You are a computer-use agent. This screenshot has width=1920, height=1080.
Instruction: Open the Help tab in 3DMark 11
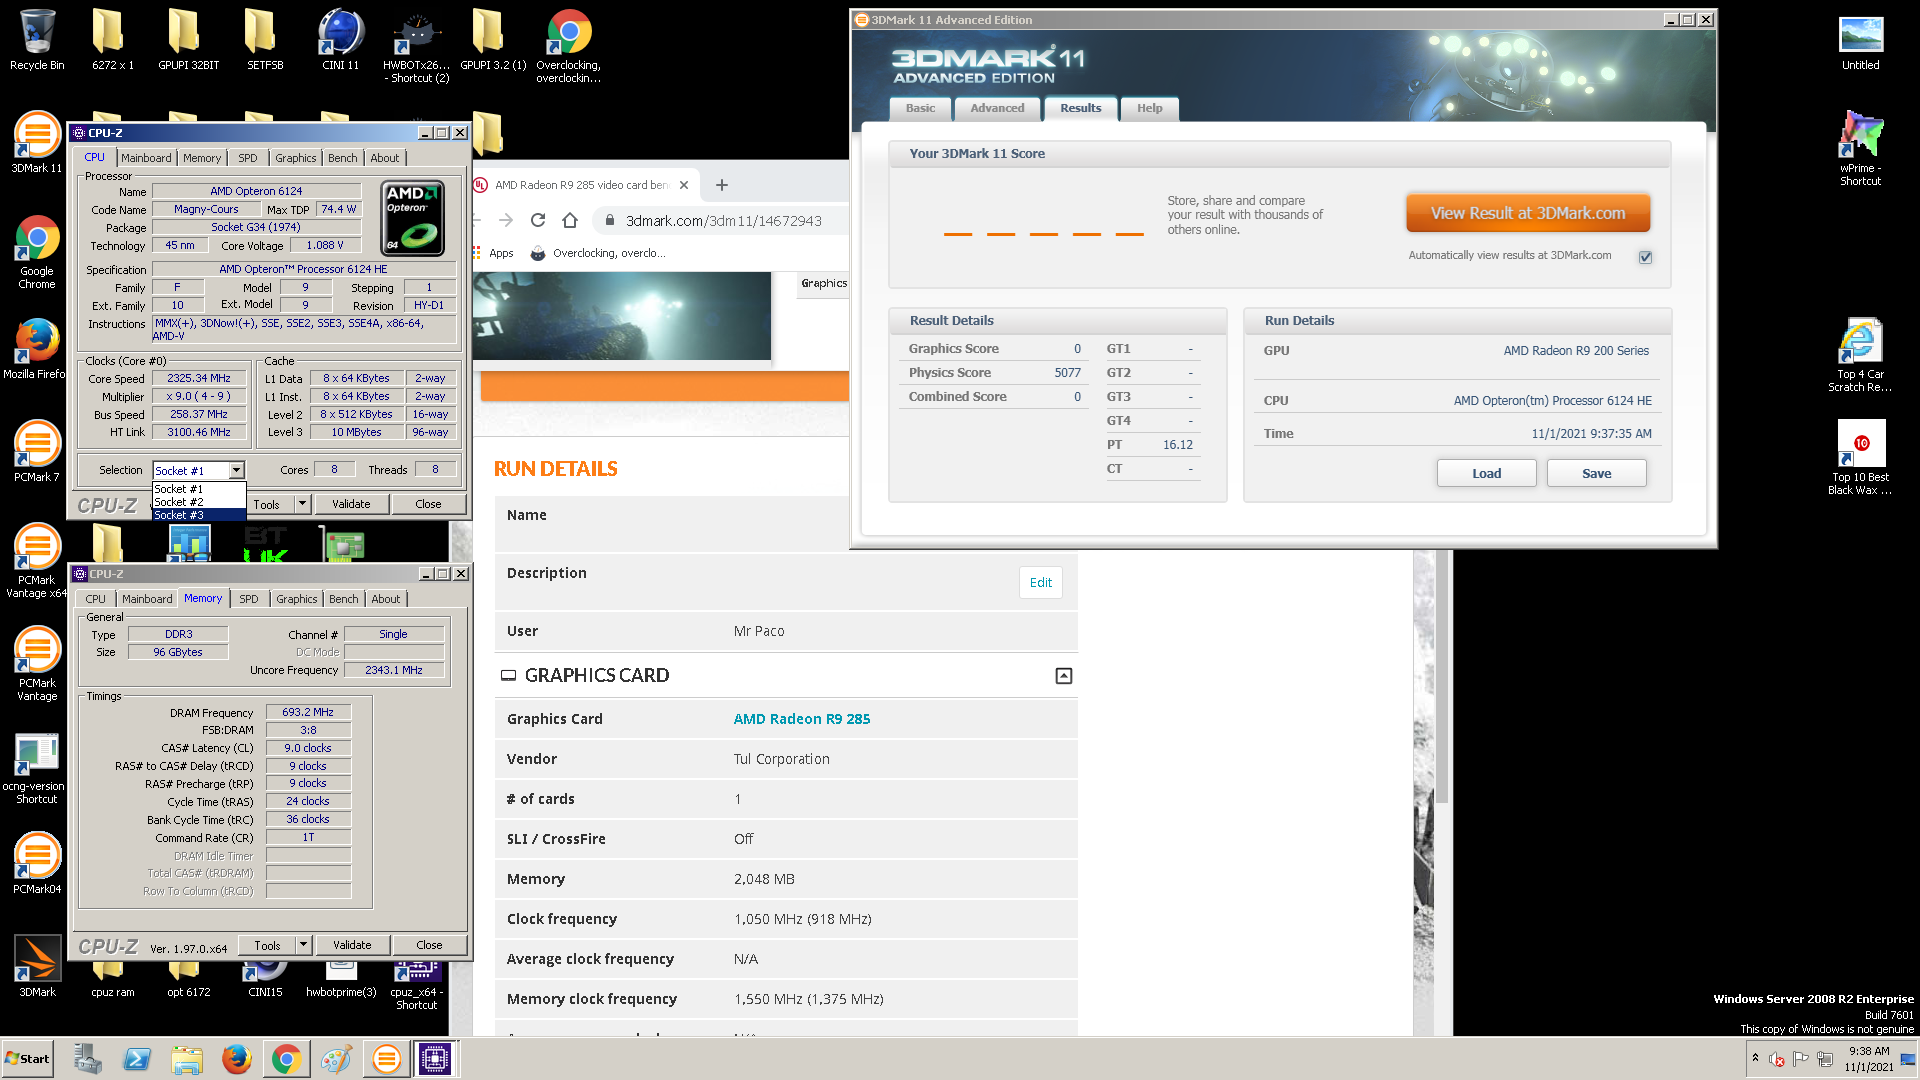[x=1149, y=108]
